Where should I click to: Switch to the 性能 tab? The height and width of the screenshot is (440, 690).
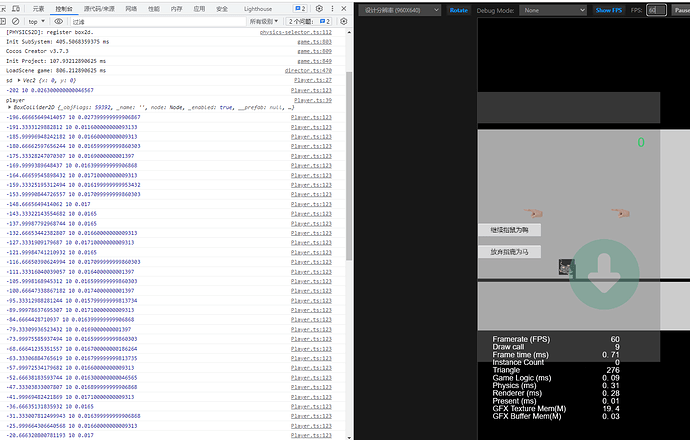click(x=154, y=9)
